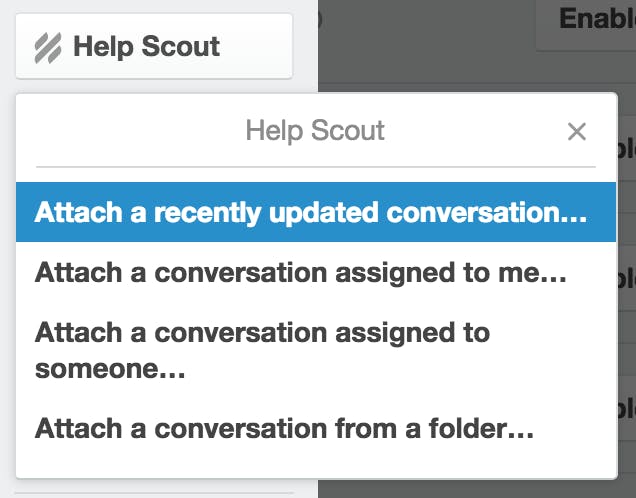Click sidebar area above the Help Scout button

point(150,6)
